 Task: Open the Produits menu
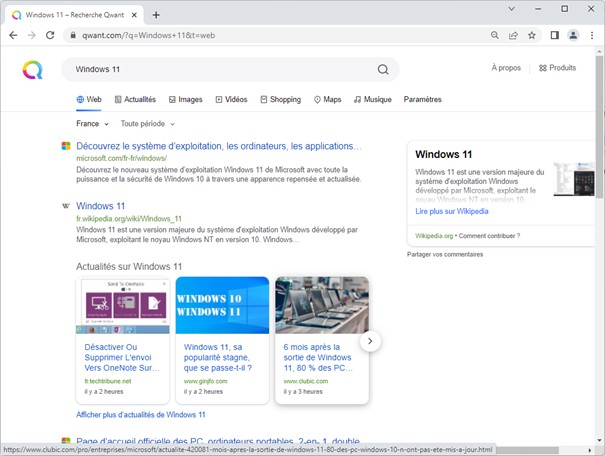point(557,68)
